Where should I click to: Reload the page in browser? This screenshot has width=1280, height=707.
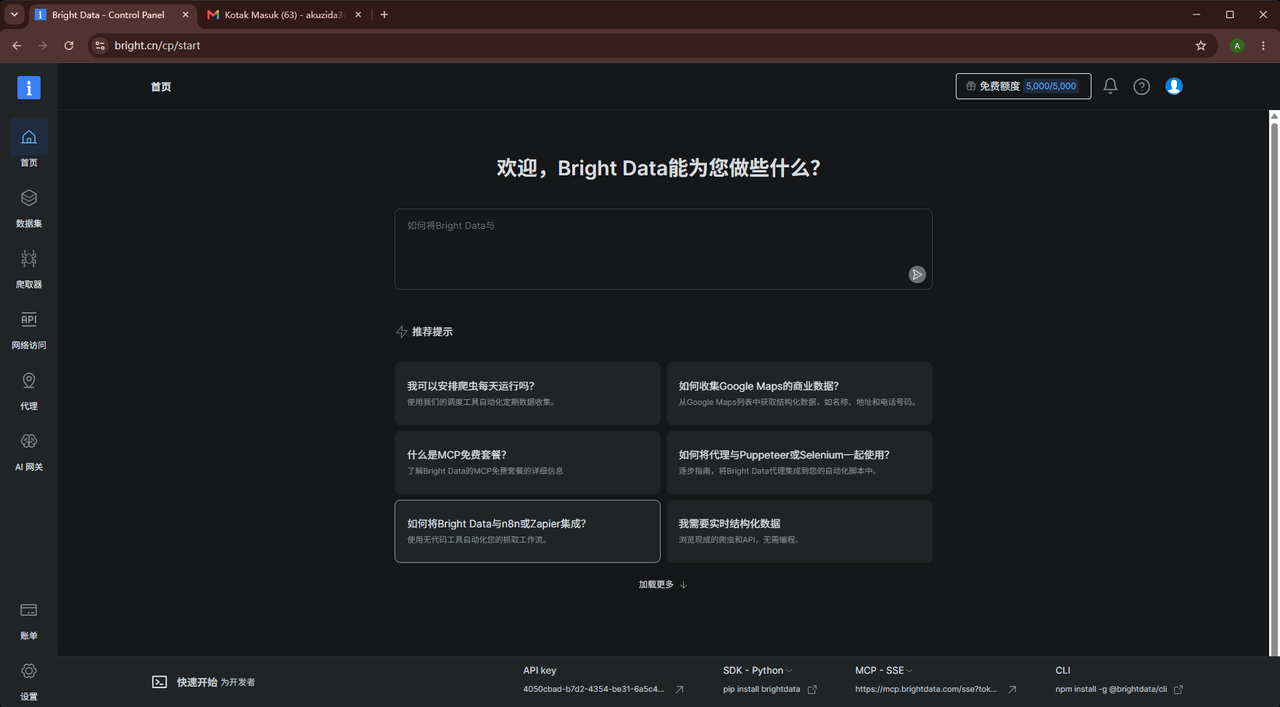pos(69,45)
